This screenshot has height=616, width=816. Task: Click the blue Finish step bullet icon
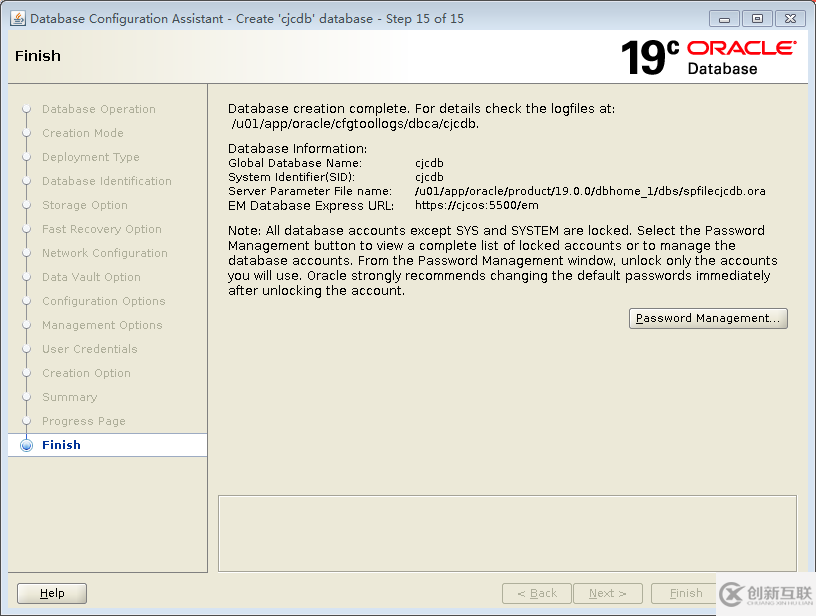click(x=27, y=445)
